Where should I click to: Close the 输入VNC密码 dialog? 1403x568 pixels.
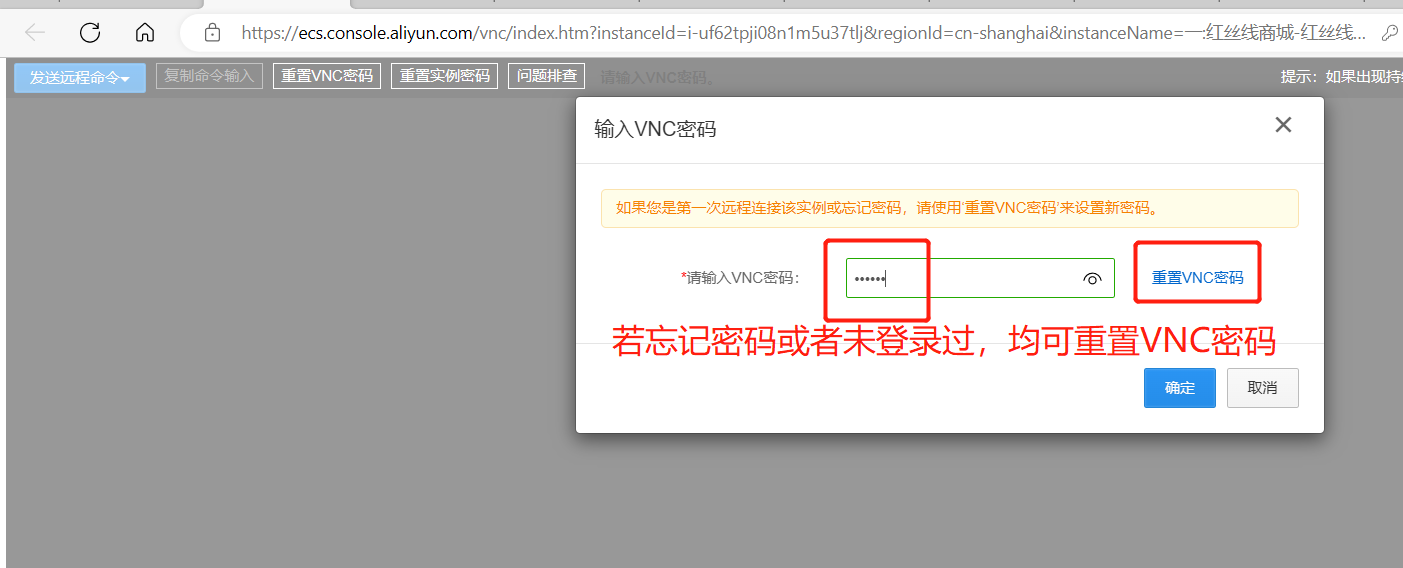(x=1283, y=125)
